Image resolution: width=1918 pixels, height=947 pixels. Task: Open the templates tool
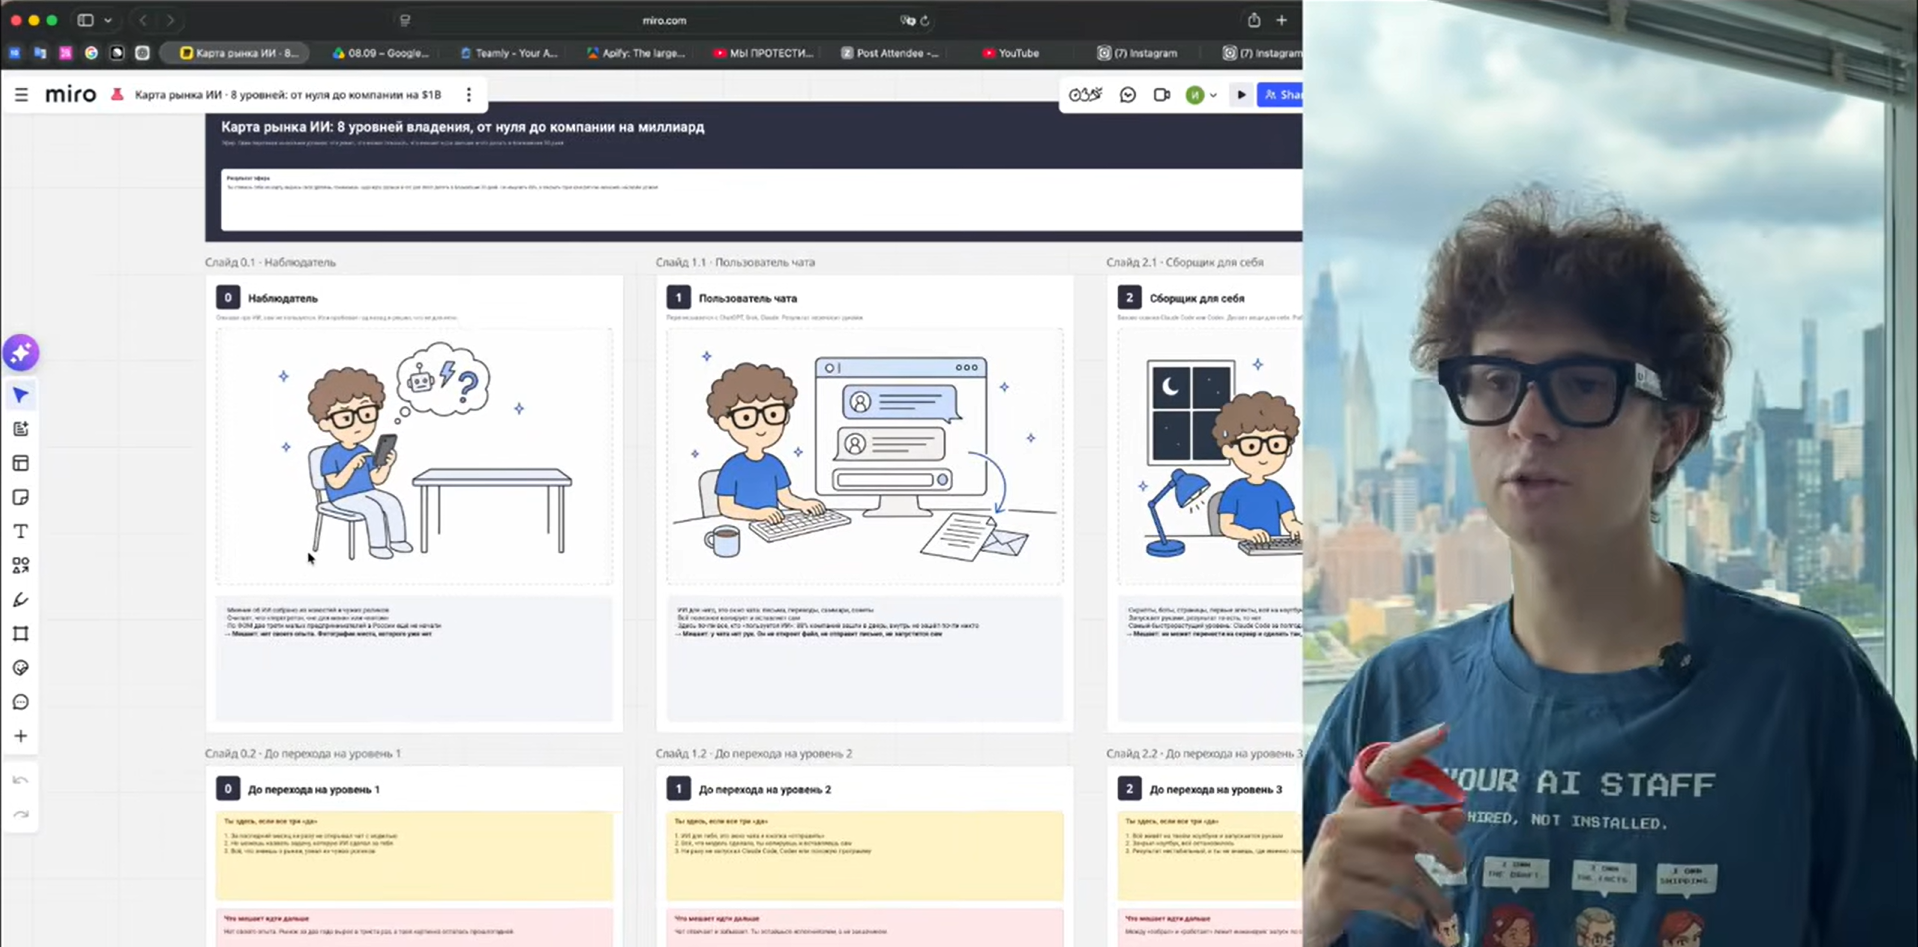20,463
